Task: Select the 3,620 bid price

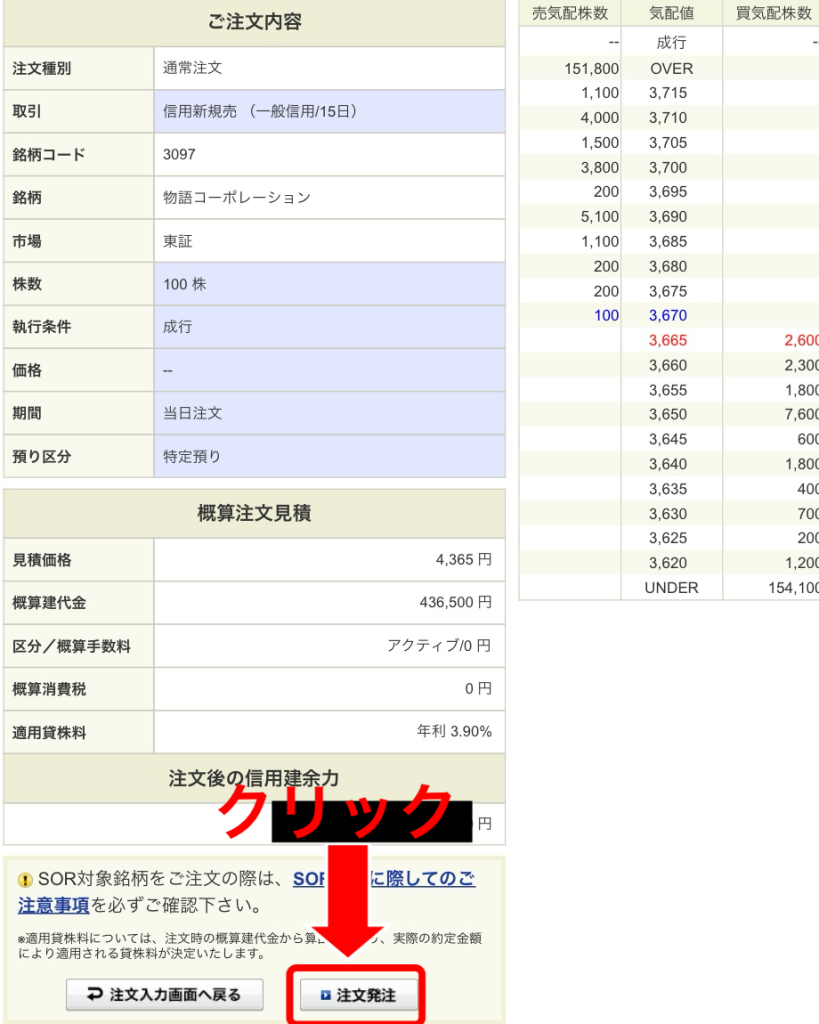Action: click(x=667, y=563)
